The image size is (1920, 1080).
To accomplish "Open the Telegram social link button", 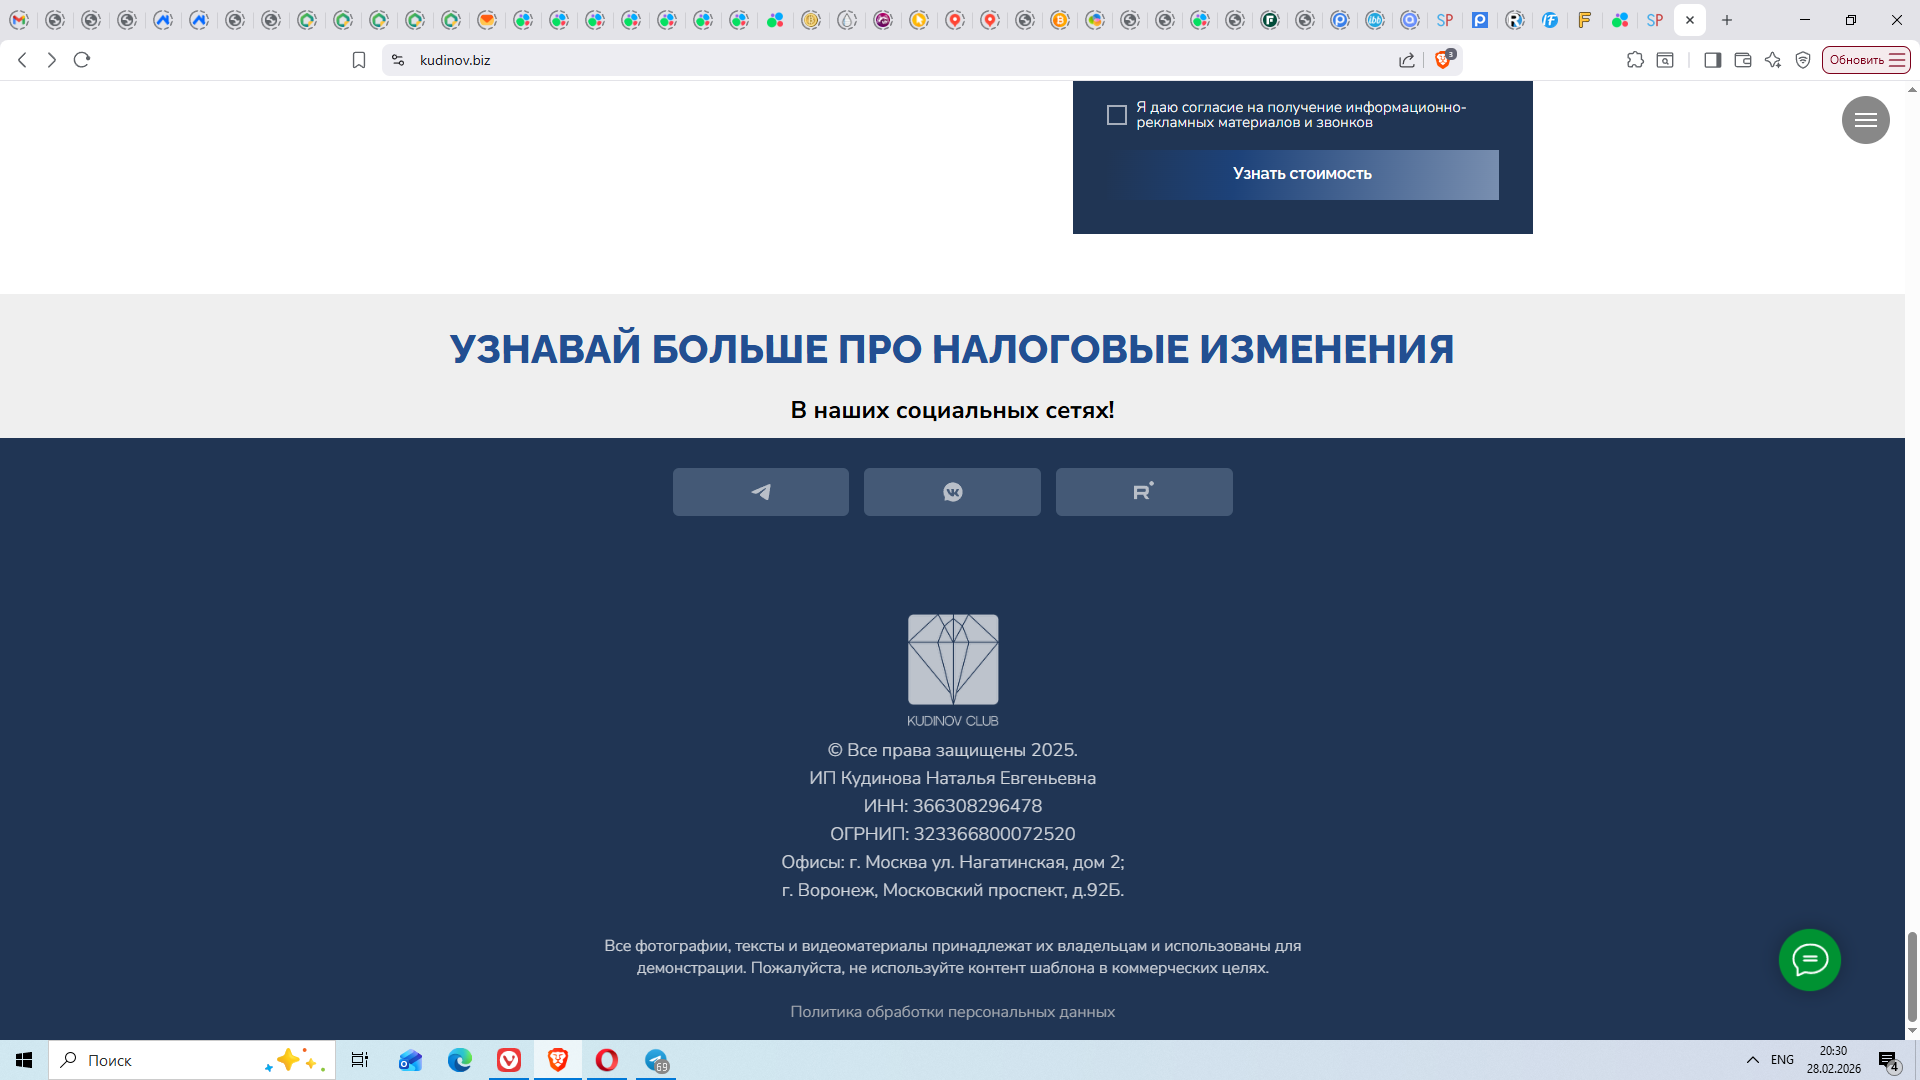I will coord(760,492).
